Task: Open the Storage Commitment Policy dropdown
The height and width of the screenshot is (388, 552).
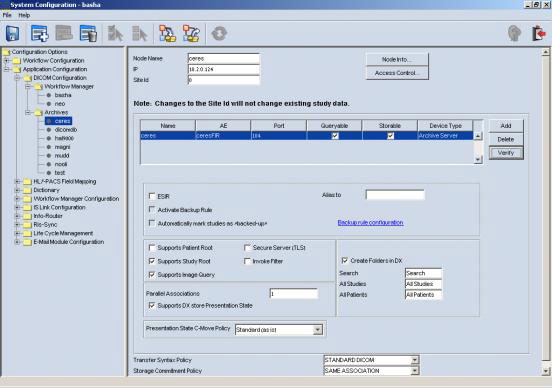Action: (415, 371)
